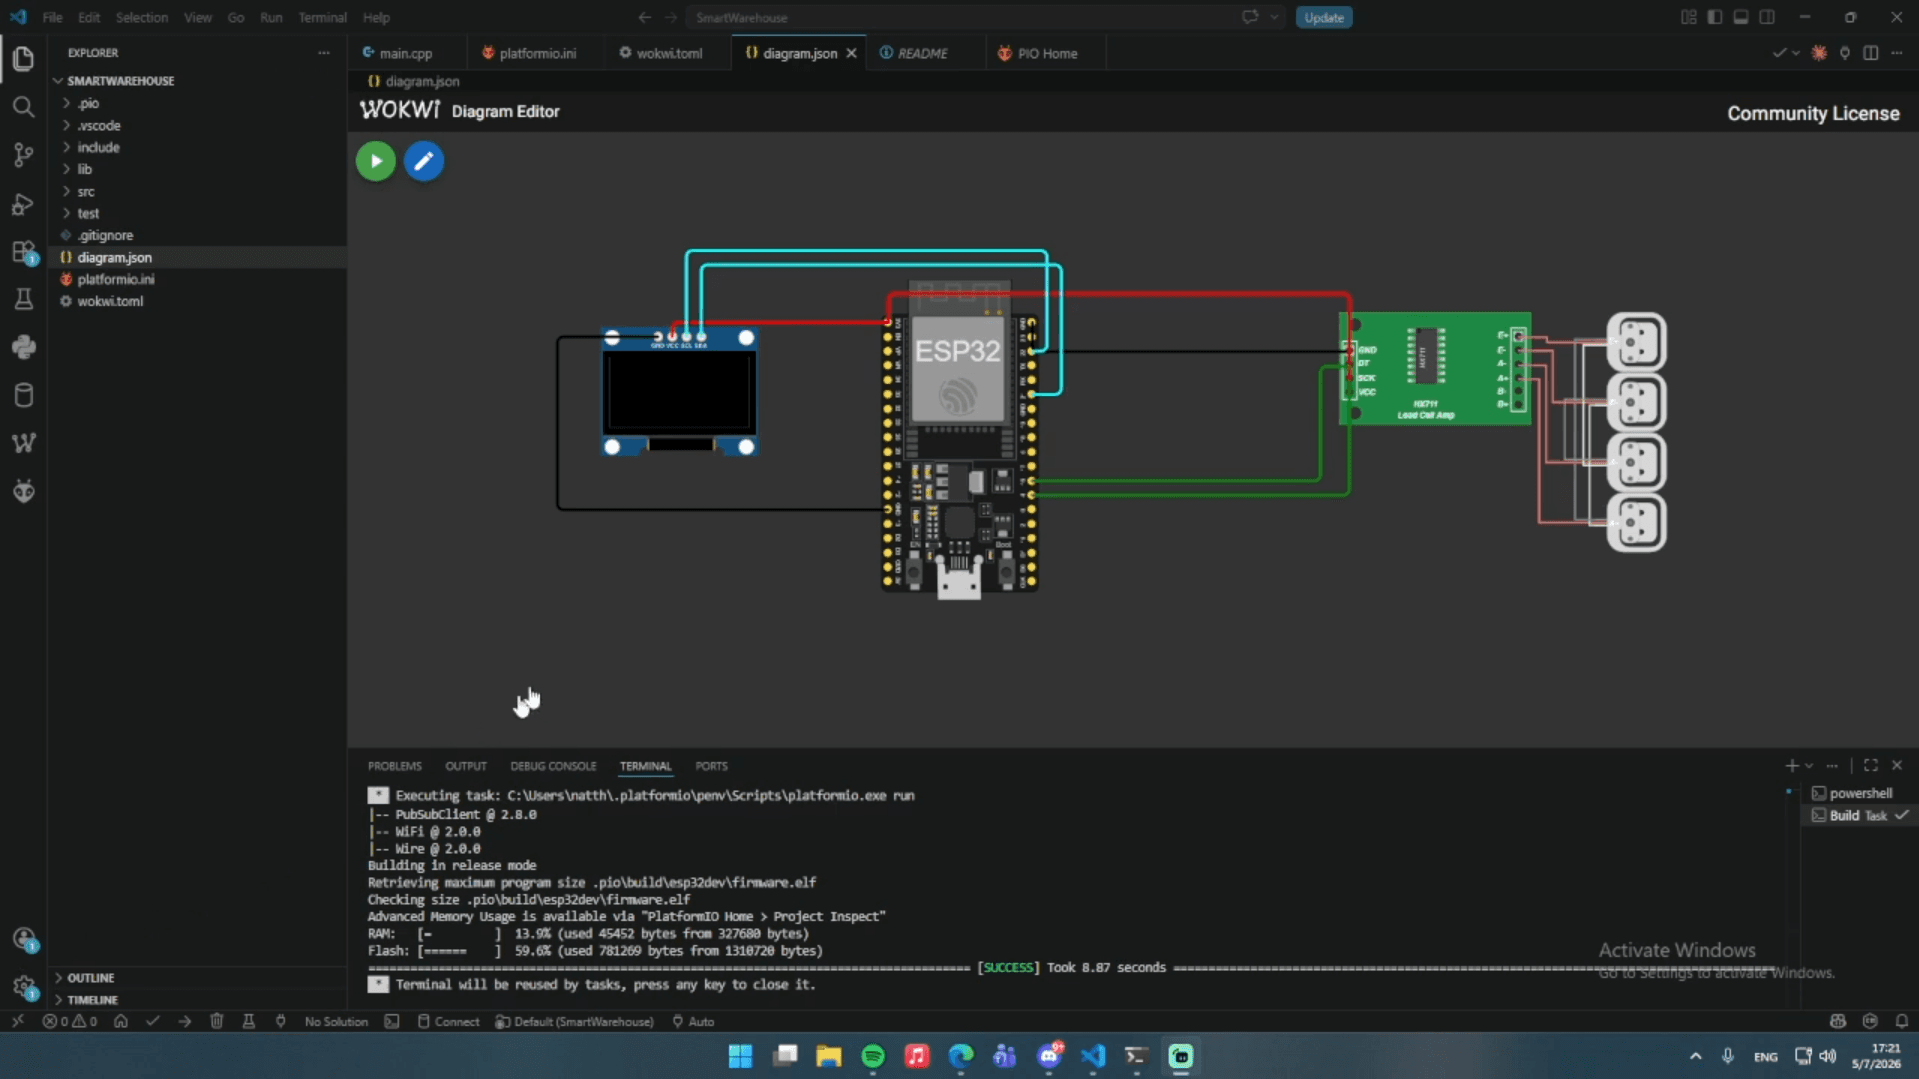Open the Extensions view

(23, 252)
